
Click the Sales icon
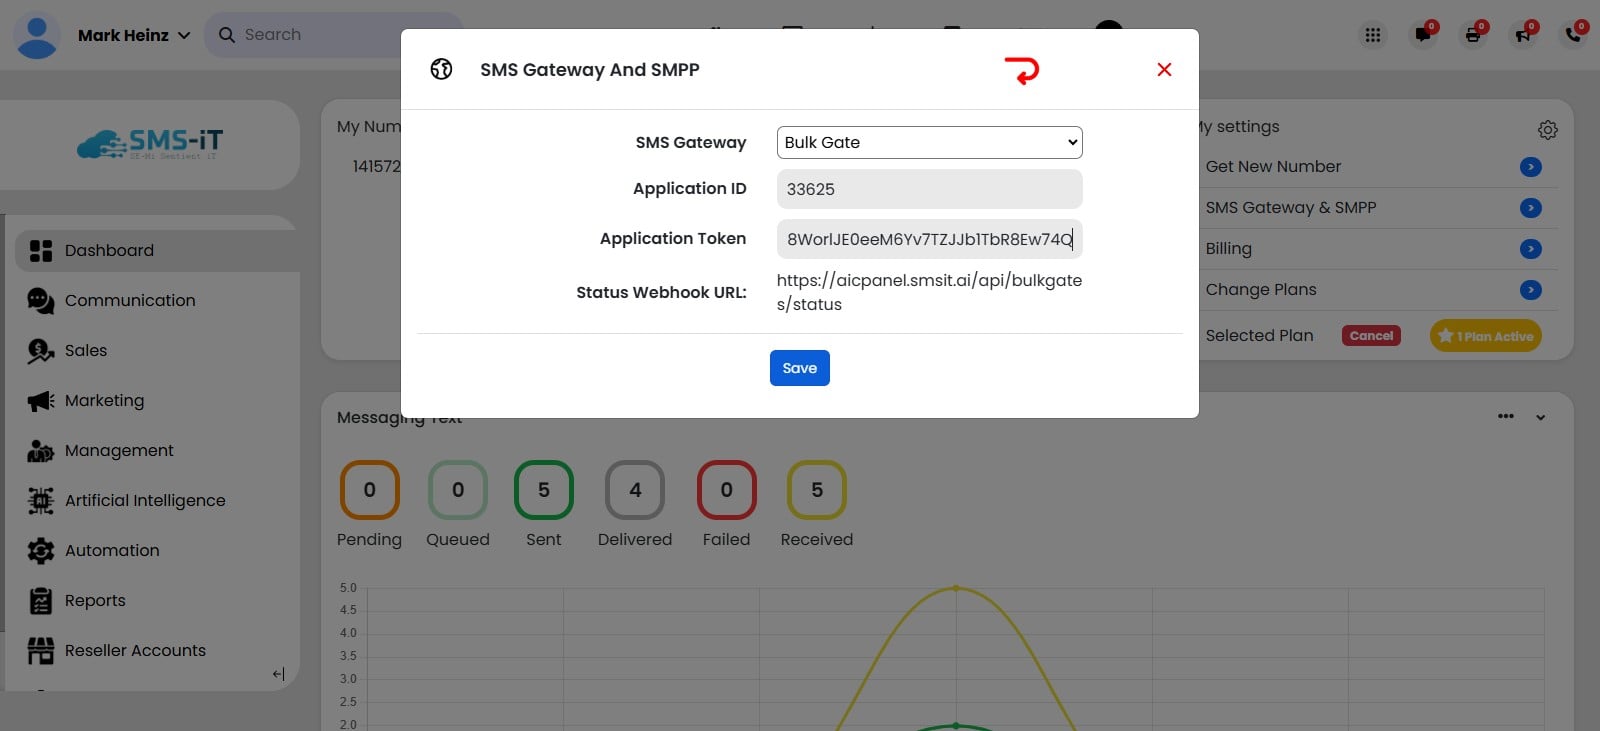pos(41,351)
